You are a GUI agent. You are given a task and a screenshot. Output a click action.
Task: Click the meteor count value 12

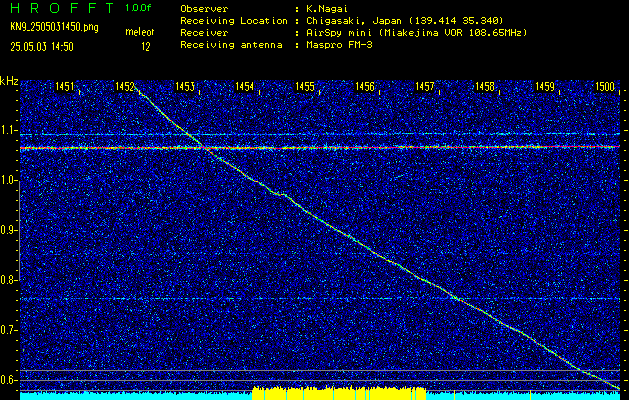coord(146,47)
